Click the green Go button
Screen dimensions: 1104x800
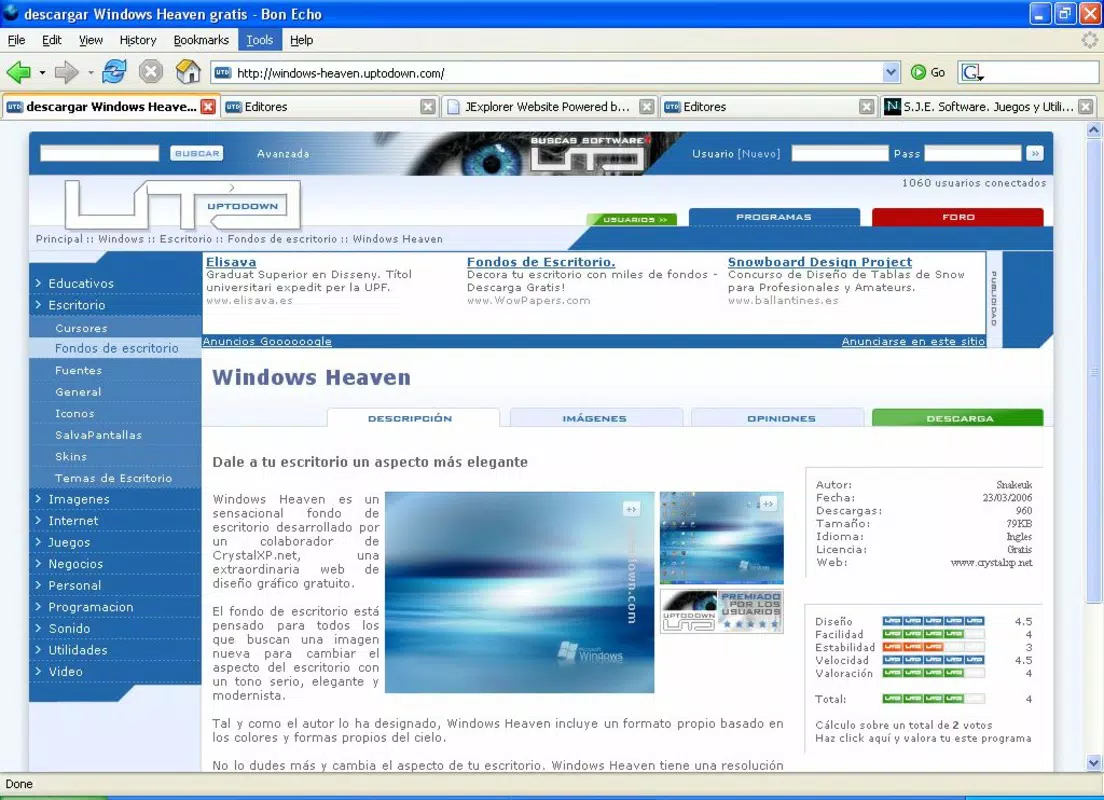tap(928, 73)
